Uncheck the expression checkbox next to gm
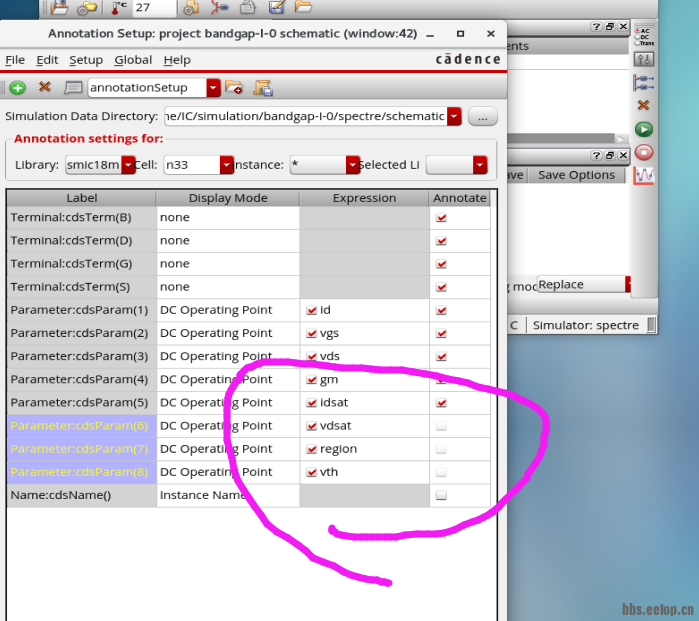The image size is (699, 621). (x=312, y=380)
